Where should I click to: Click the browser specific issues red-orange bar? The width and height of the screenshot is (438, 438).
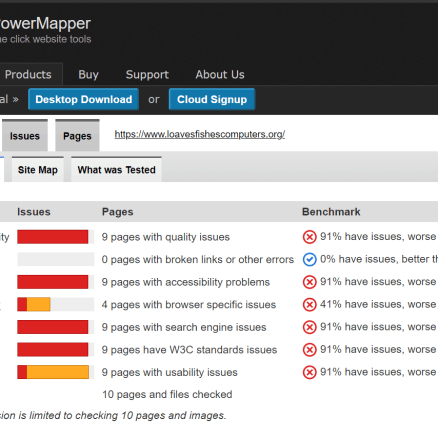[34, 305]
